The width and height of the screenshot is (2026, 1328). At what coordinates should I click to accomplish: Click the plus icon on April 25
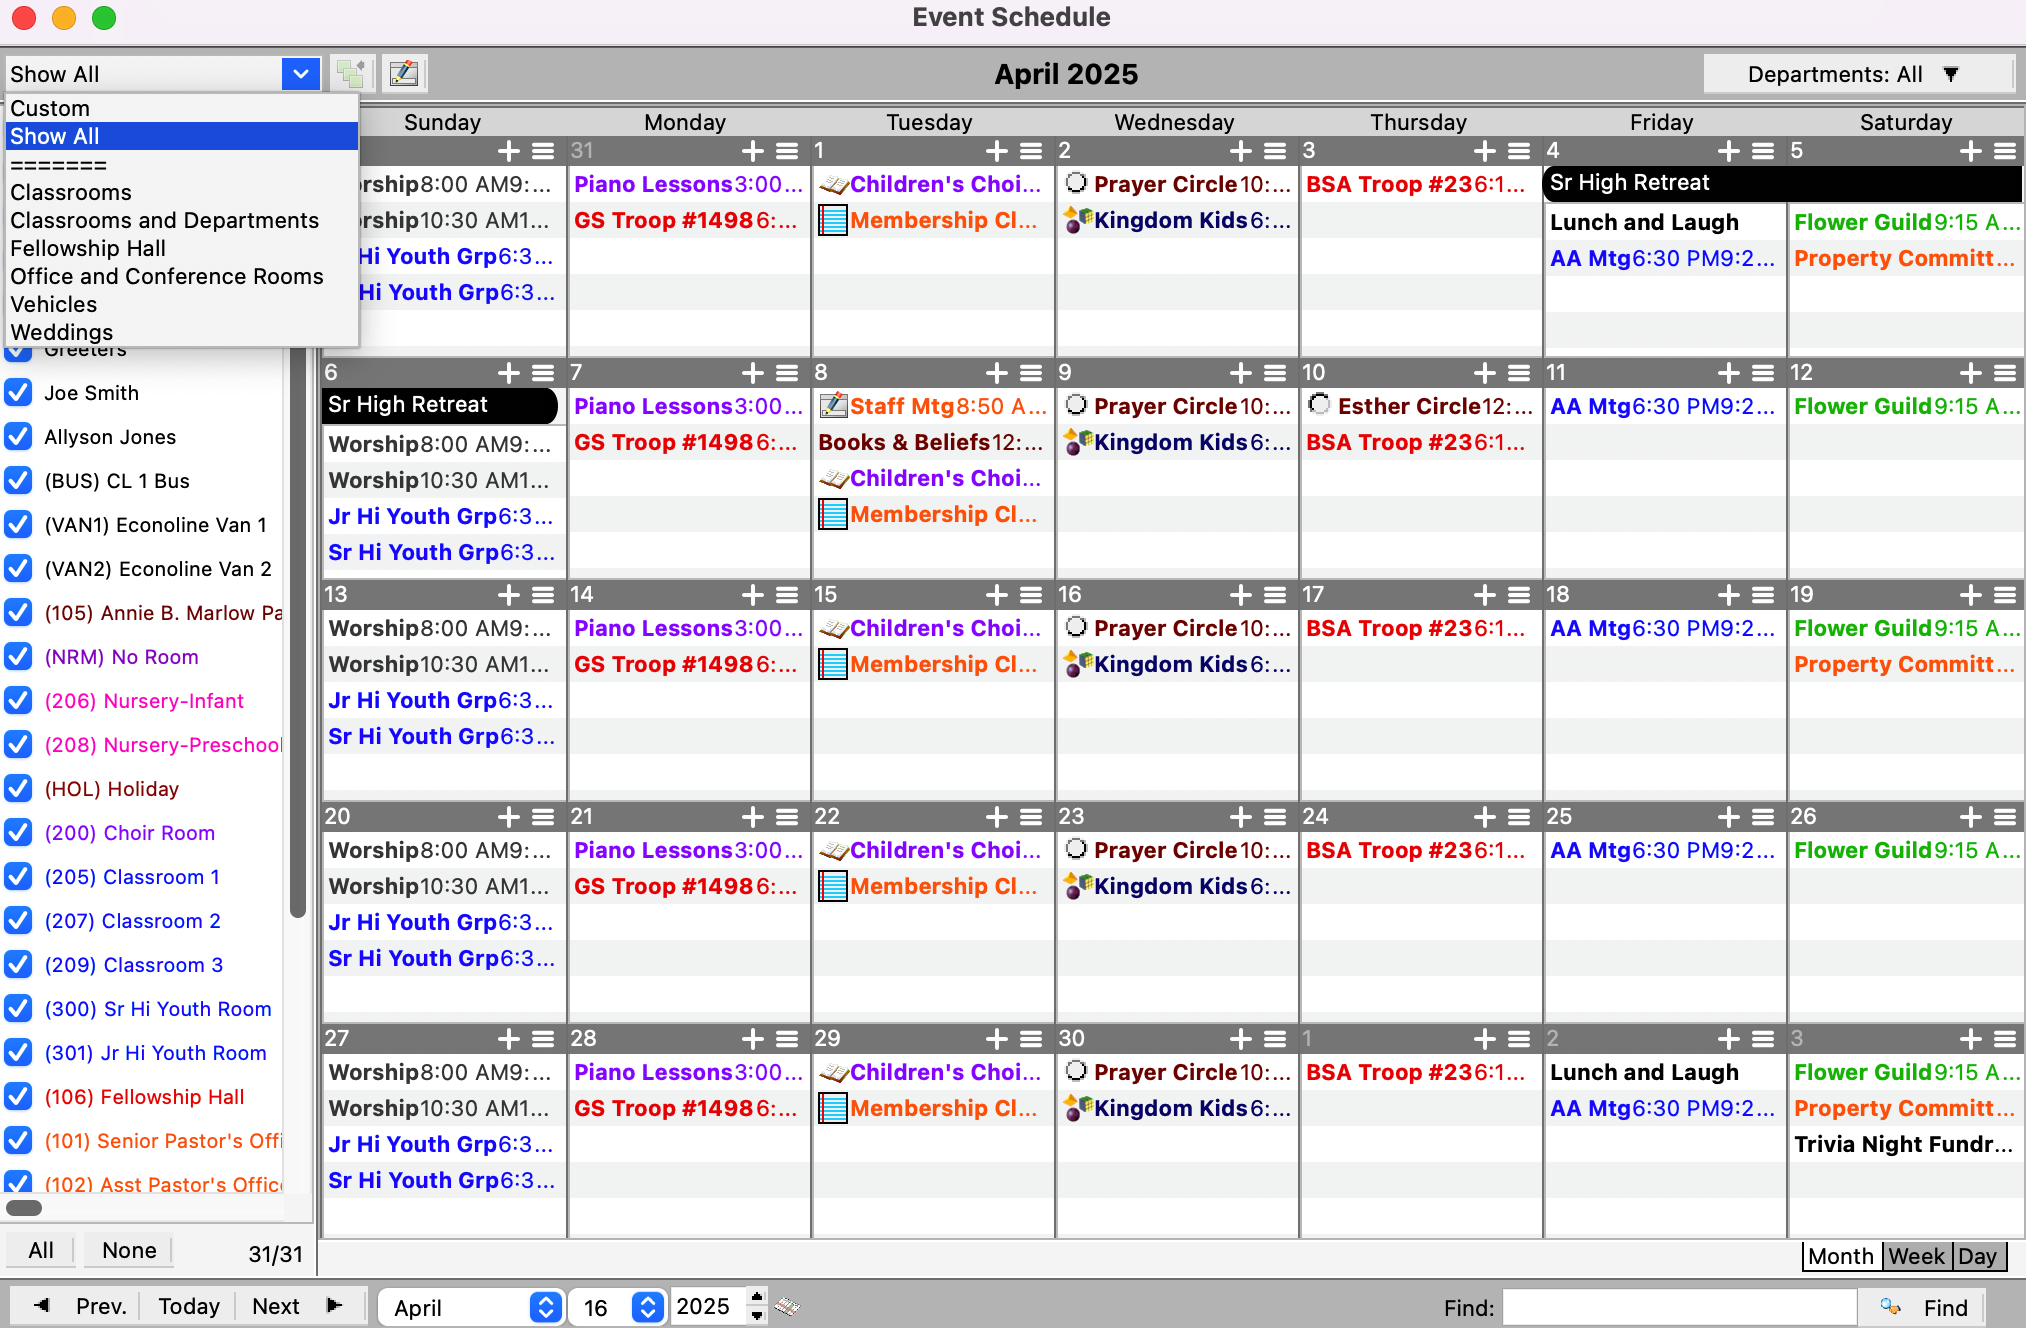pos(1728,817)
